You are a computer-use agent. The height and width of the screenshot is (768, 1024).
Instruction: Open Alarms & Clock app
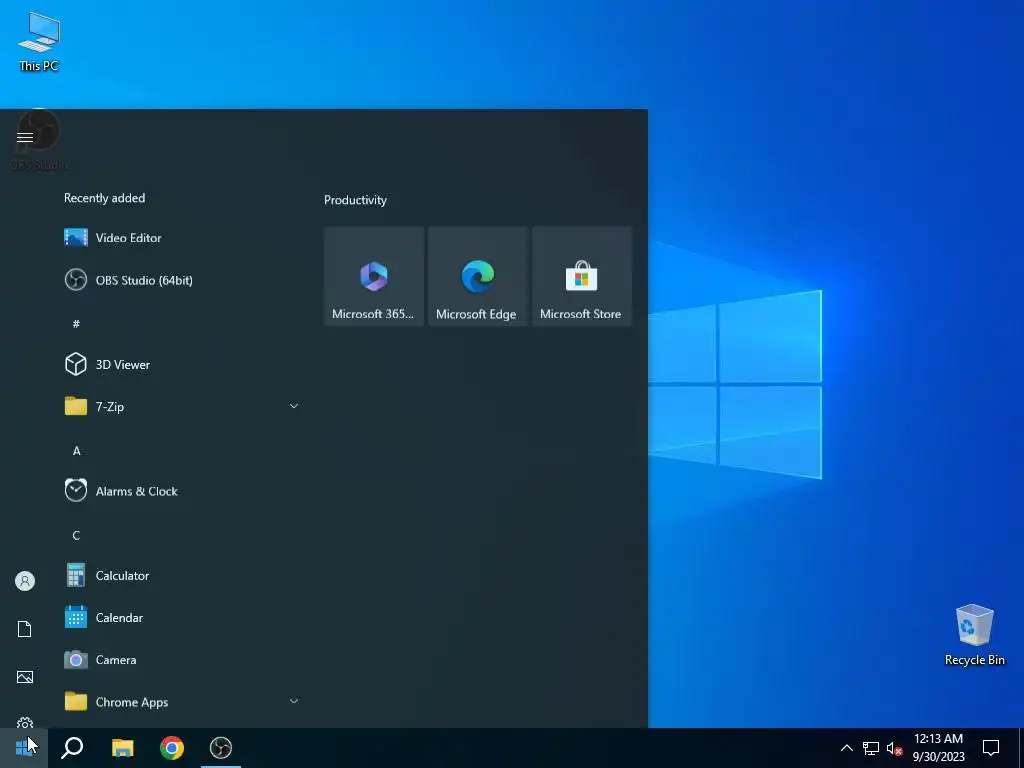pyautogui.click(x=182, y=491)
